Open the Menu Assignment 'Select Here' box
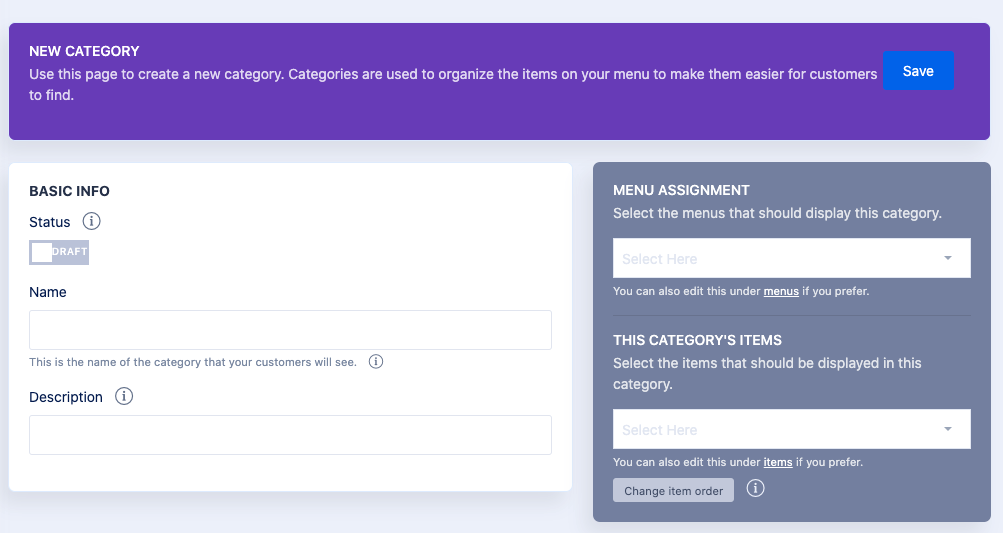The image size is (1003, 533). point(780,259)
